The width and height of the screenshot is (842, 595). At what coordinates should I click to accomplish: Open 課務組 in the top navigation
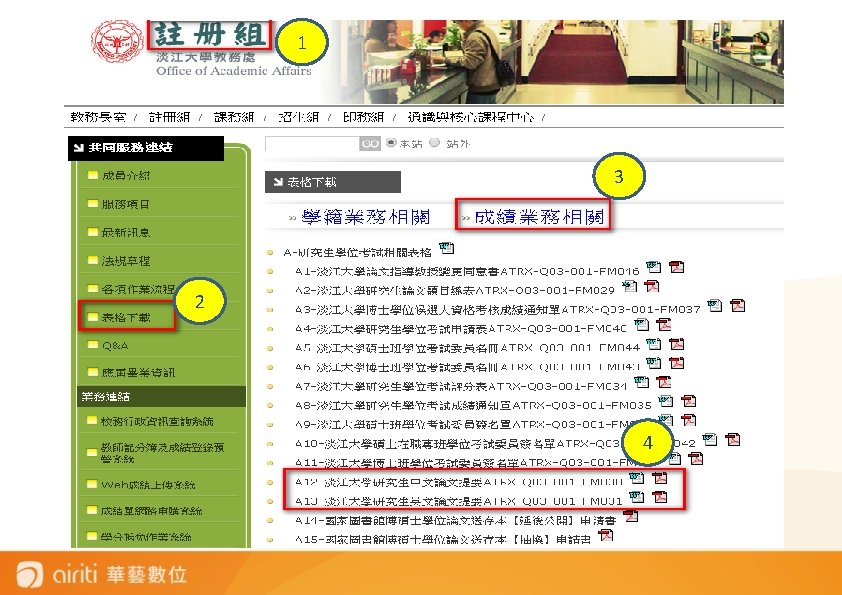(234, 117)
